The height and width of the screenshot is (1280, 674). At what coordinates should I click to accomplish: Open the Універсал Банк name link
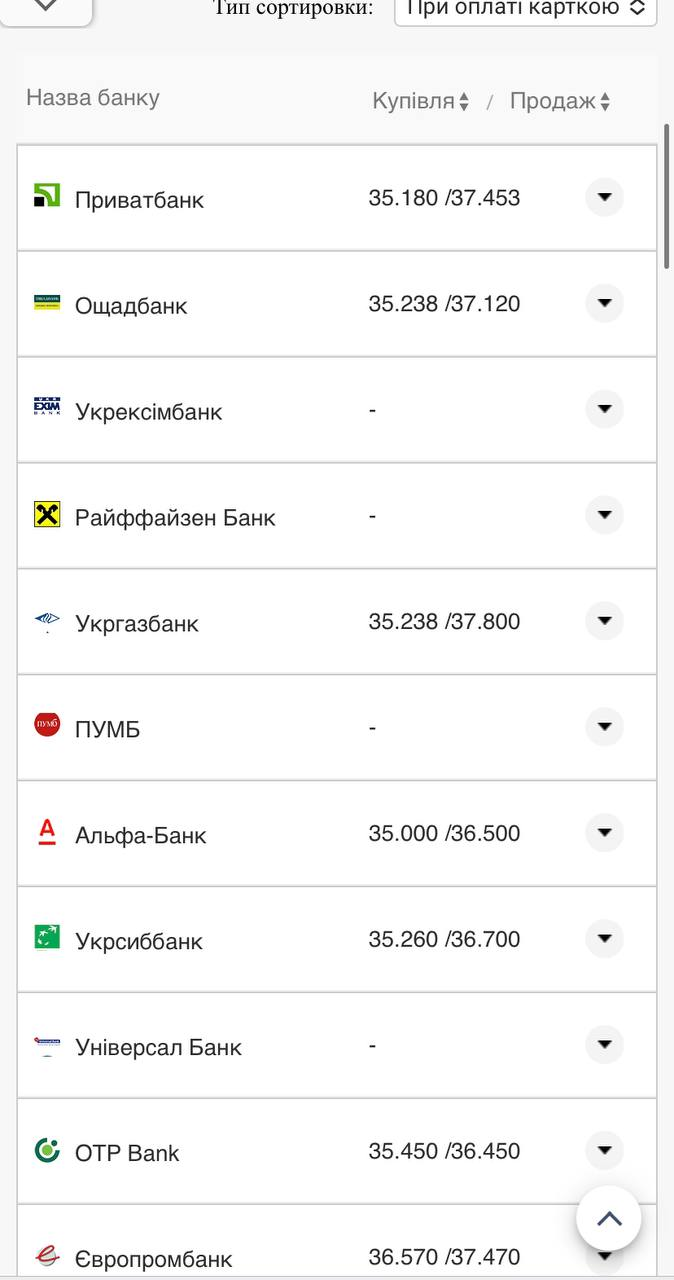pos(158,1047)
